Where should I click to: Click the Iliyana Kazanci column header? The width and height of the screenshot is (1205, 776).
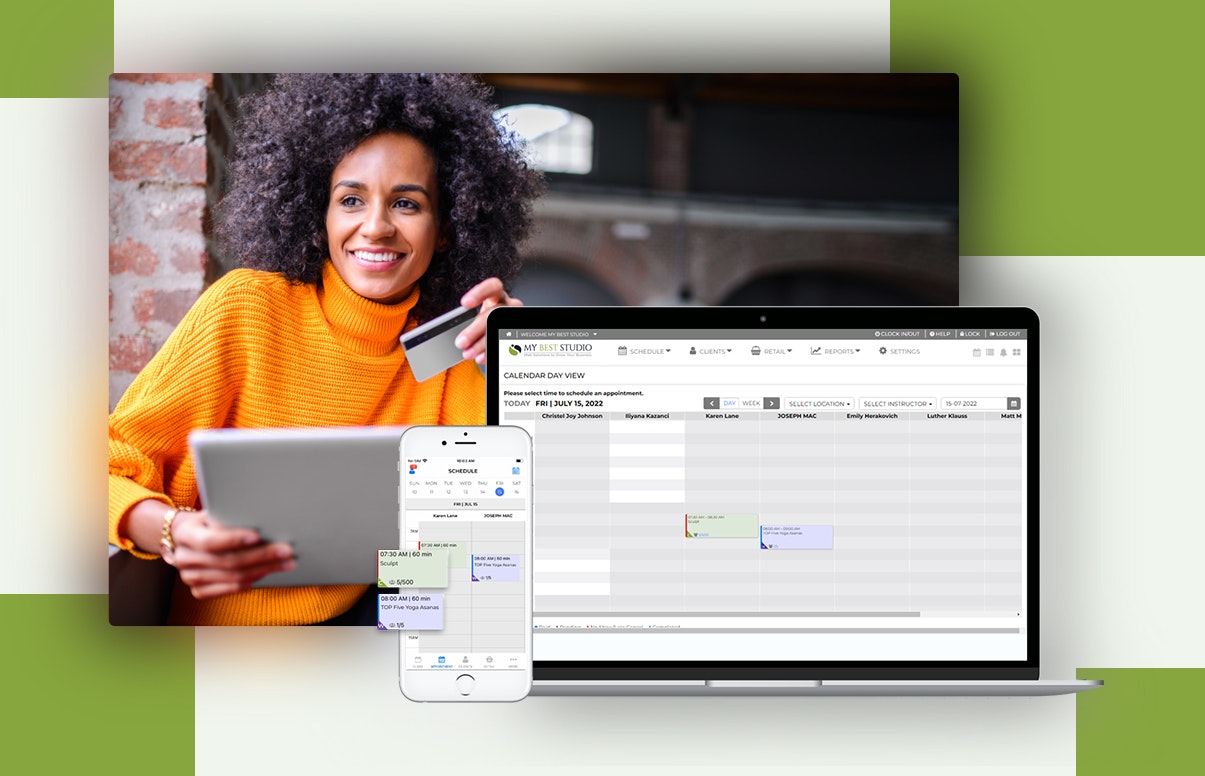[647, 415]
